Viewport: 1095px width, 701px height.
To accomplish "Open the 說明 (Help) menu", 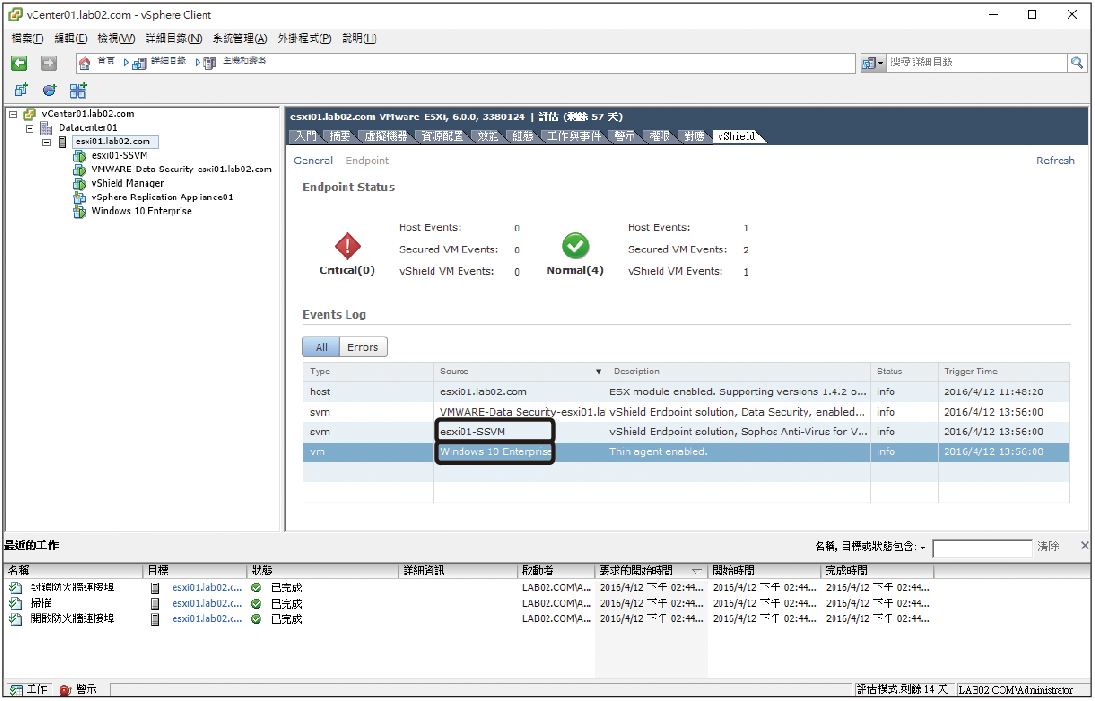I will click(359, 38).
